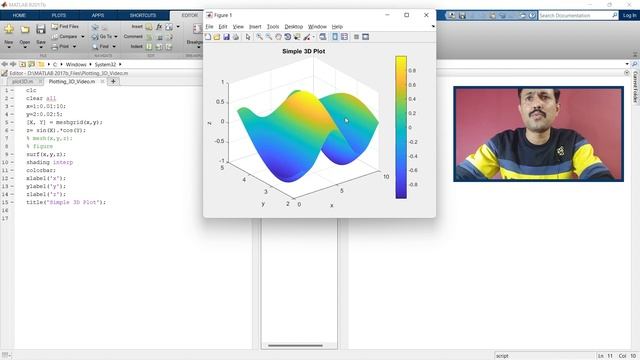Click New Figure icon in figure toolbar

pyautogui.click(x=208, y=37)
